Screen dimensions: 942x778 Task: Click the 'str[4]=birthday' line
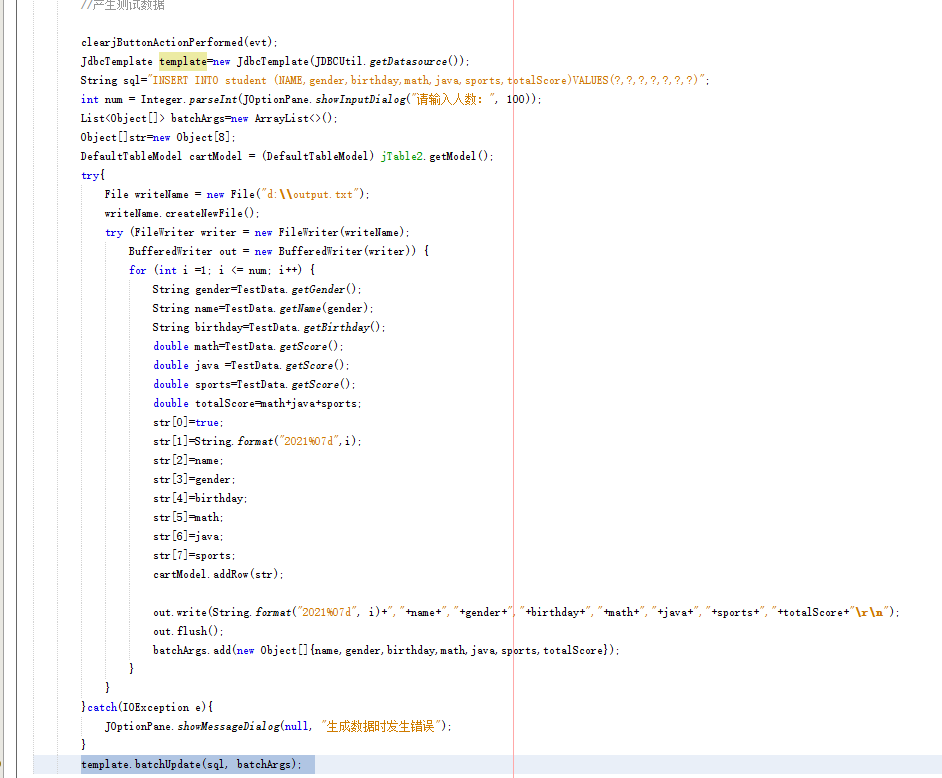click(x=200, y=498)
